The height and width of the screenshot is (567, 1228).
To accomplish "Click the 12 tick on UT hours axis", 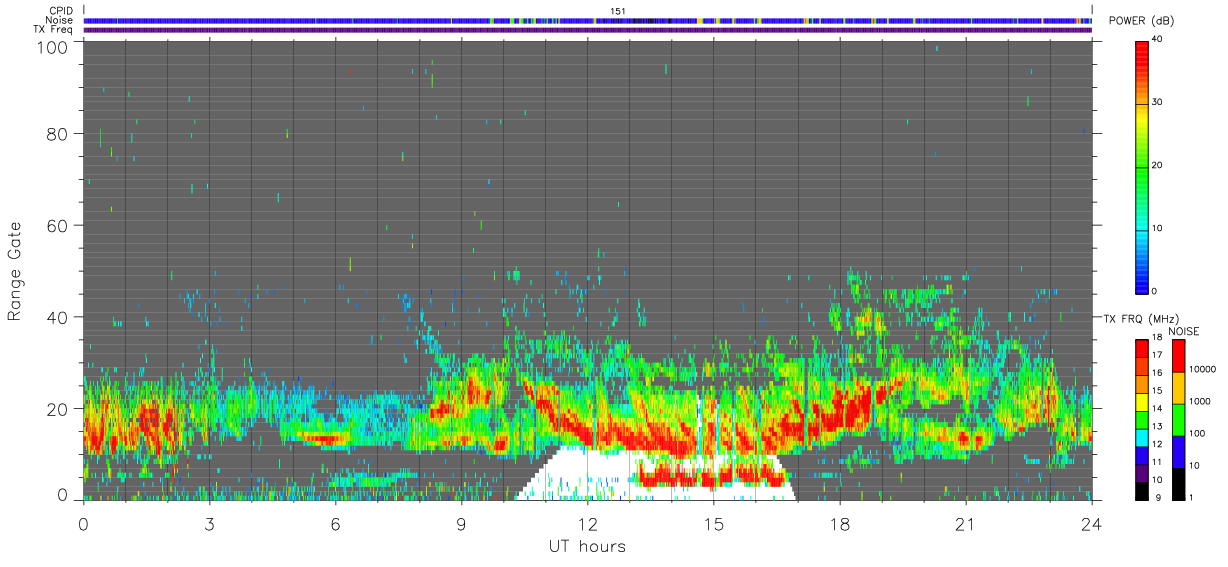I will (588, 524).
